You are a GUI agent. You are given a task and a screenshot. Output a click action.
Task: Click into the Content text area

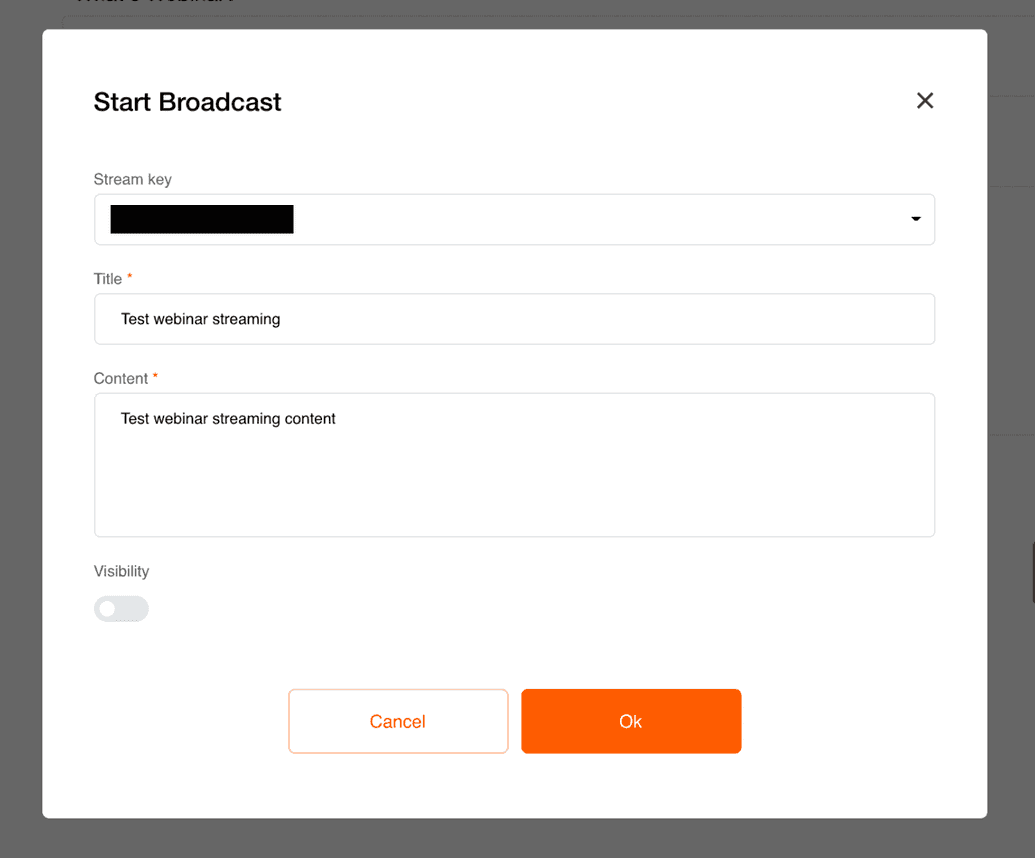coord(514,465)
